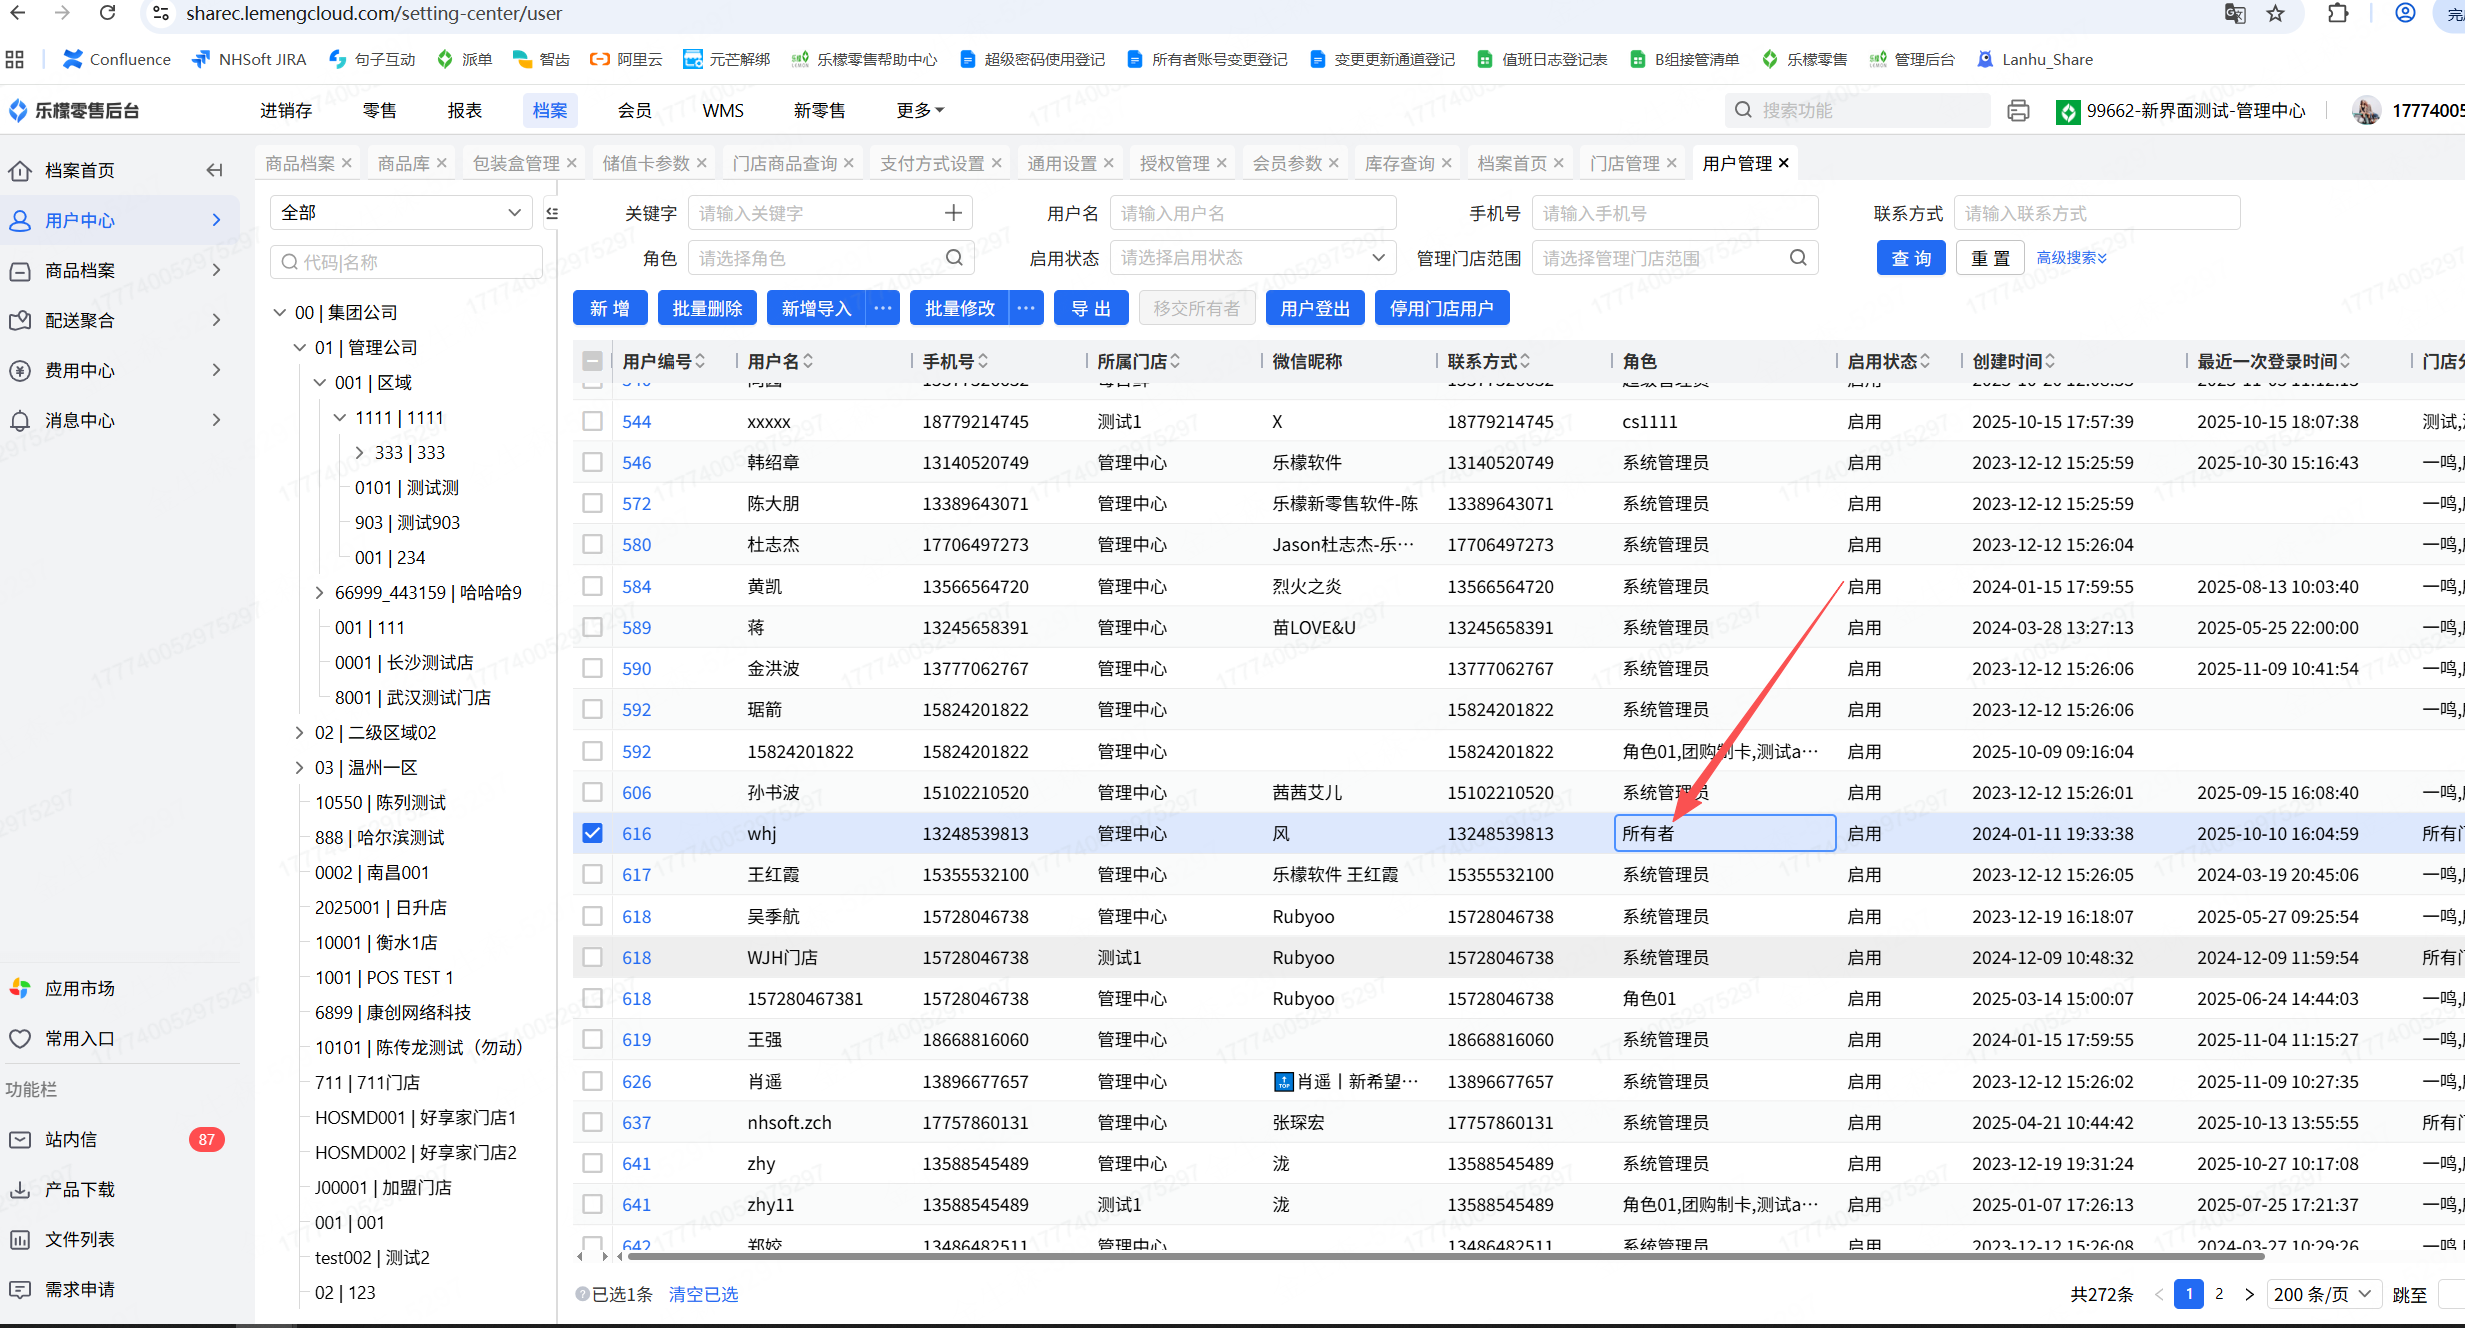Open the 200 条/页 page size dropdown

(2322, 1294)
